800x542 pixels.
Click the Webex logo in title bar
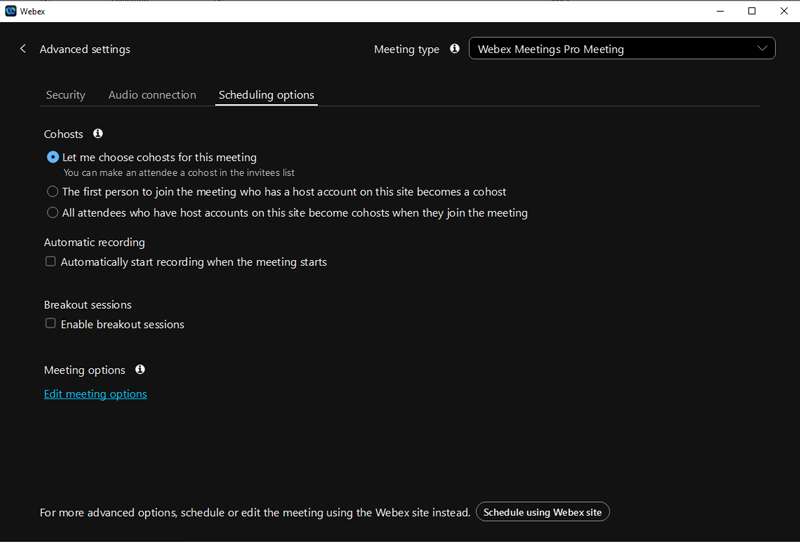[10, 11]
